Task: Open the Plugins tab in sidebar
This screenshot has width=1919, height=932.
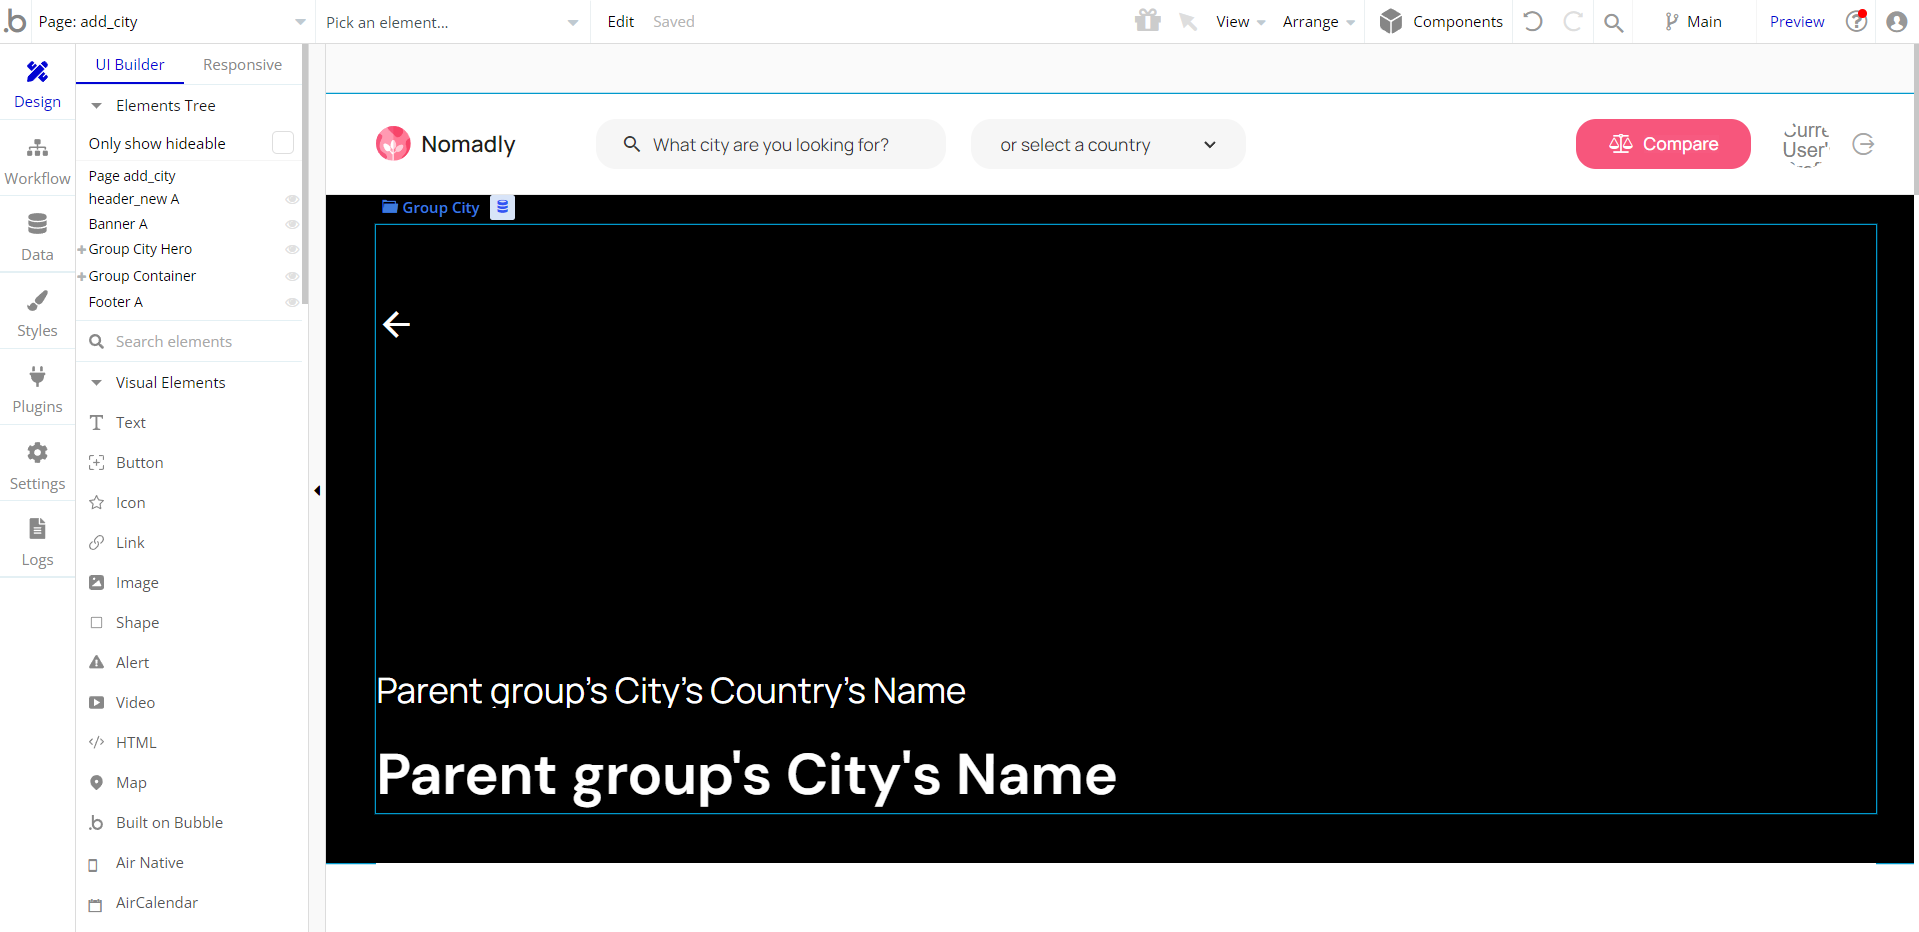Action: coord(37,388)
